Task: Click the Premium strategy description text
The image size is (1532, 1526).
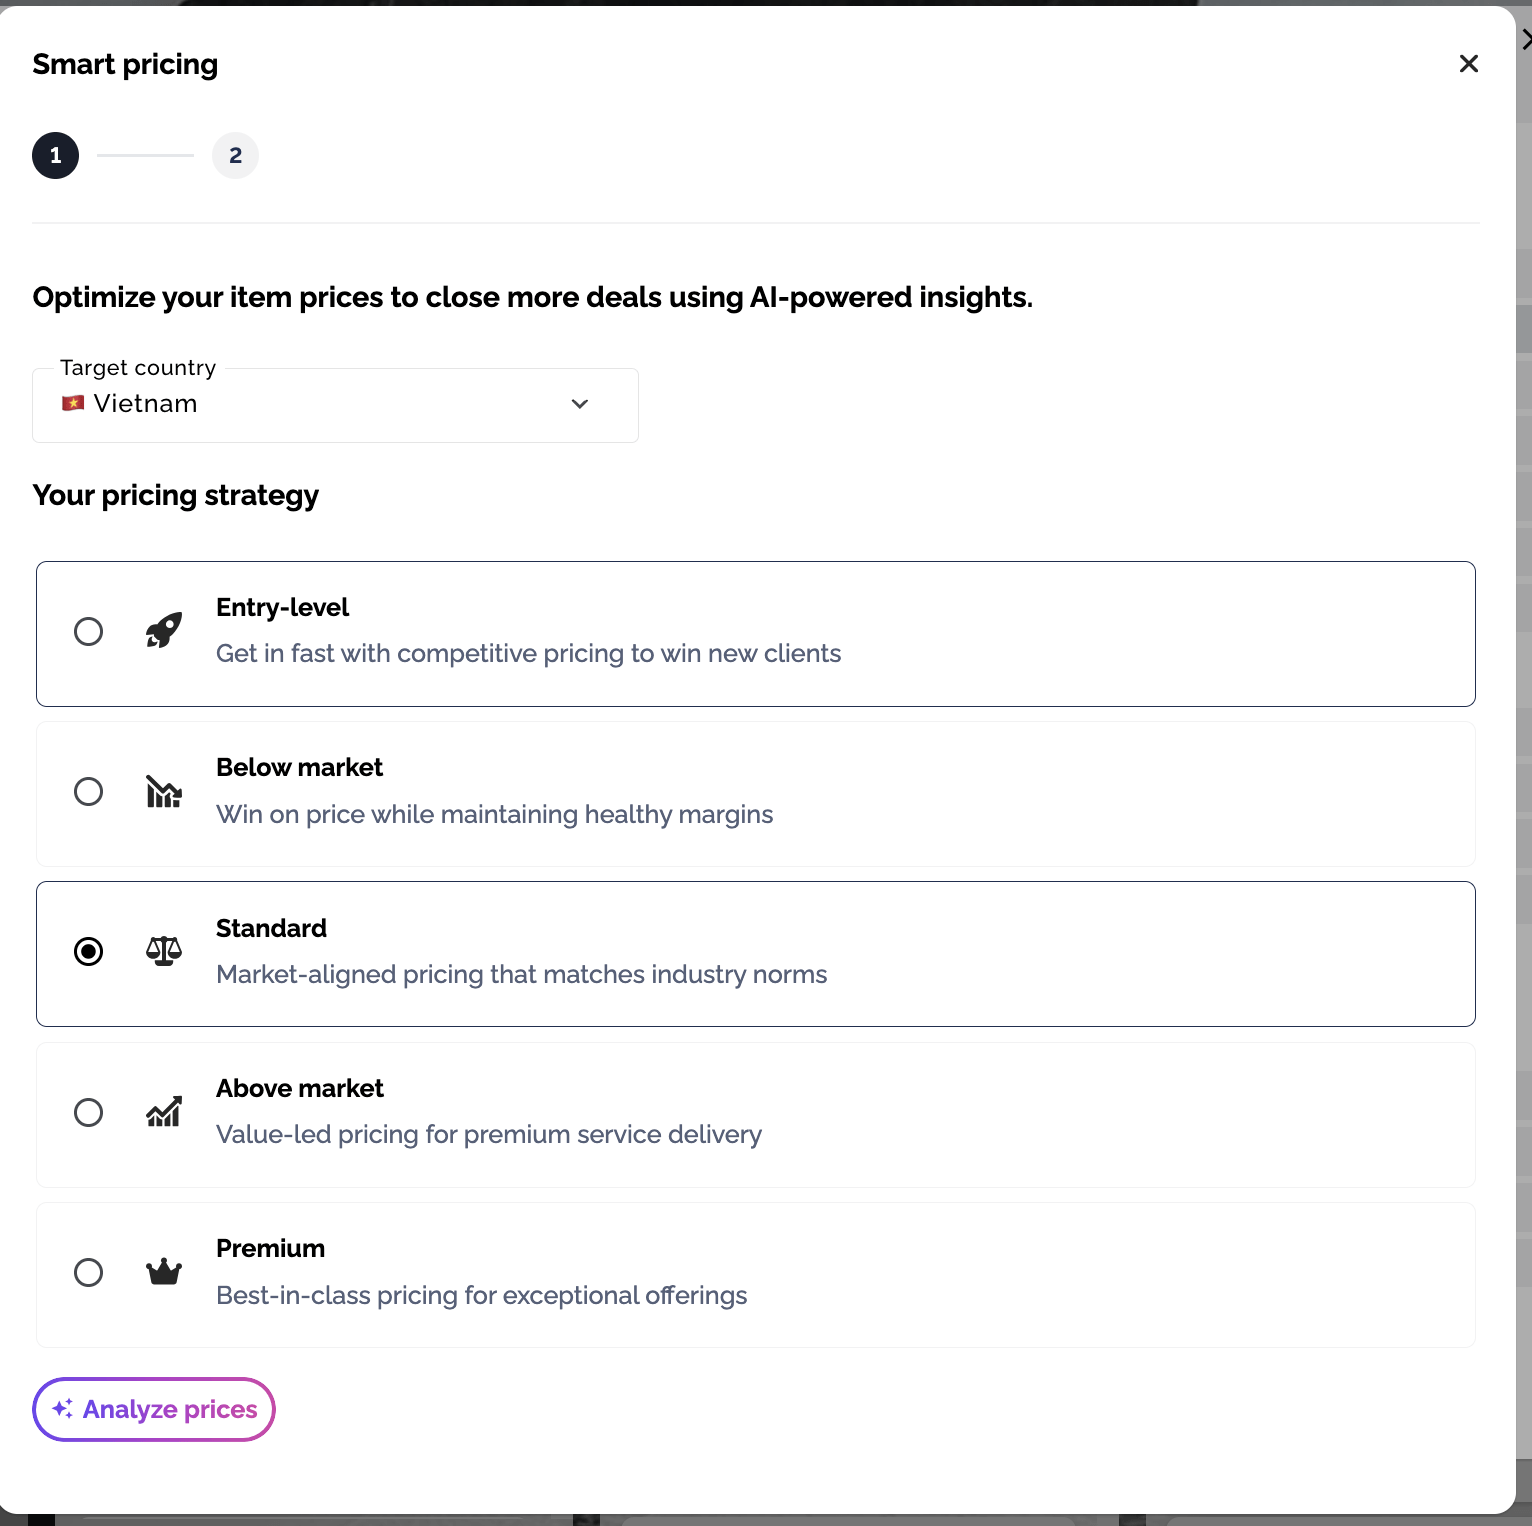Action: 481,1296
